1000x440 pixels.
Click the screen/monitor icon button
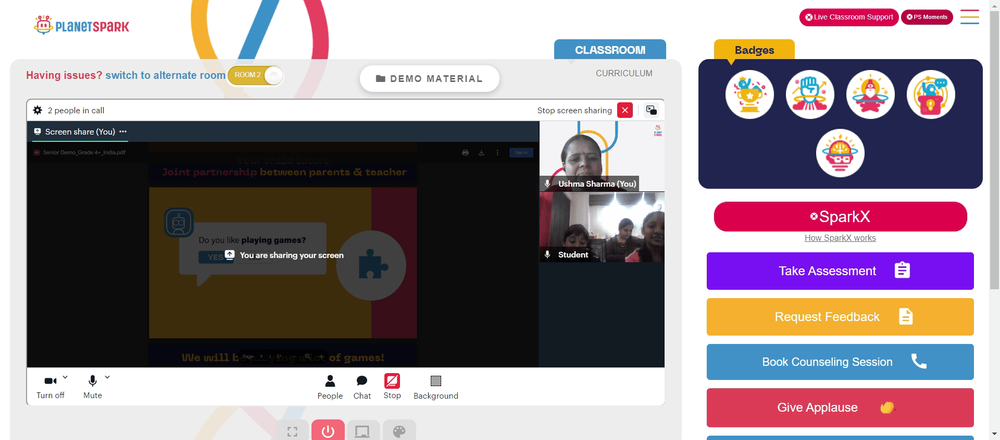tap(363, 432)
